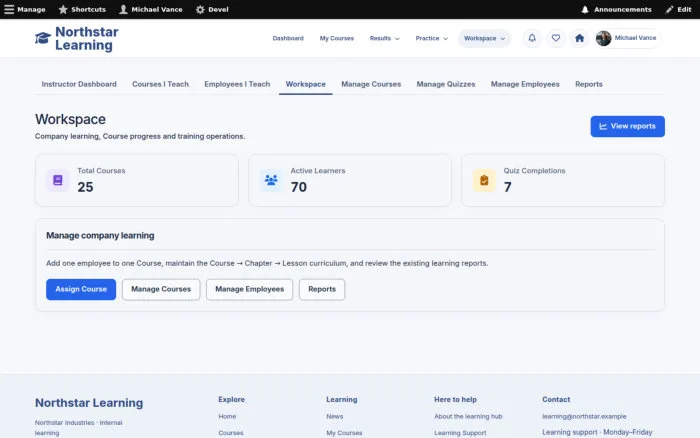Open the Devel gear icon
Screen dimensions: 700x438
(200, 9)
